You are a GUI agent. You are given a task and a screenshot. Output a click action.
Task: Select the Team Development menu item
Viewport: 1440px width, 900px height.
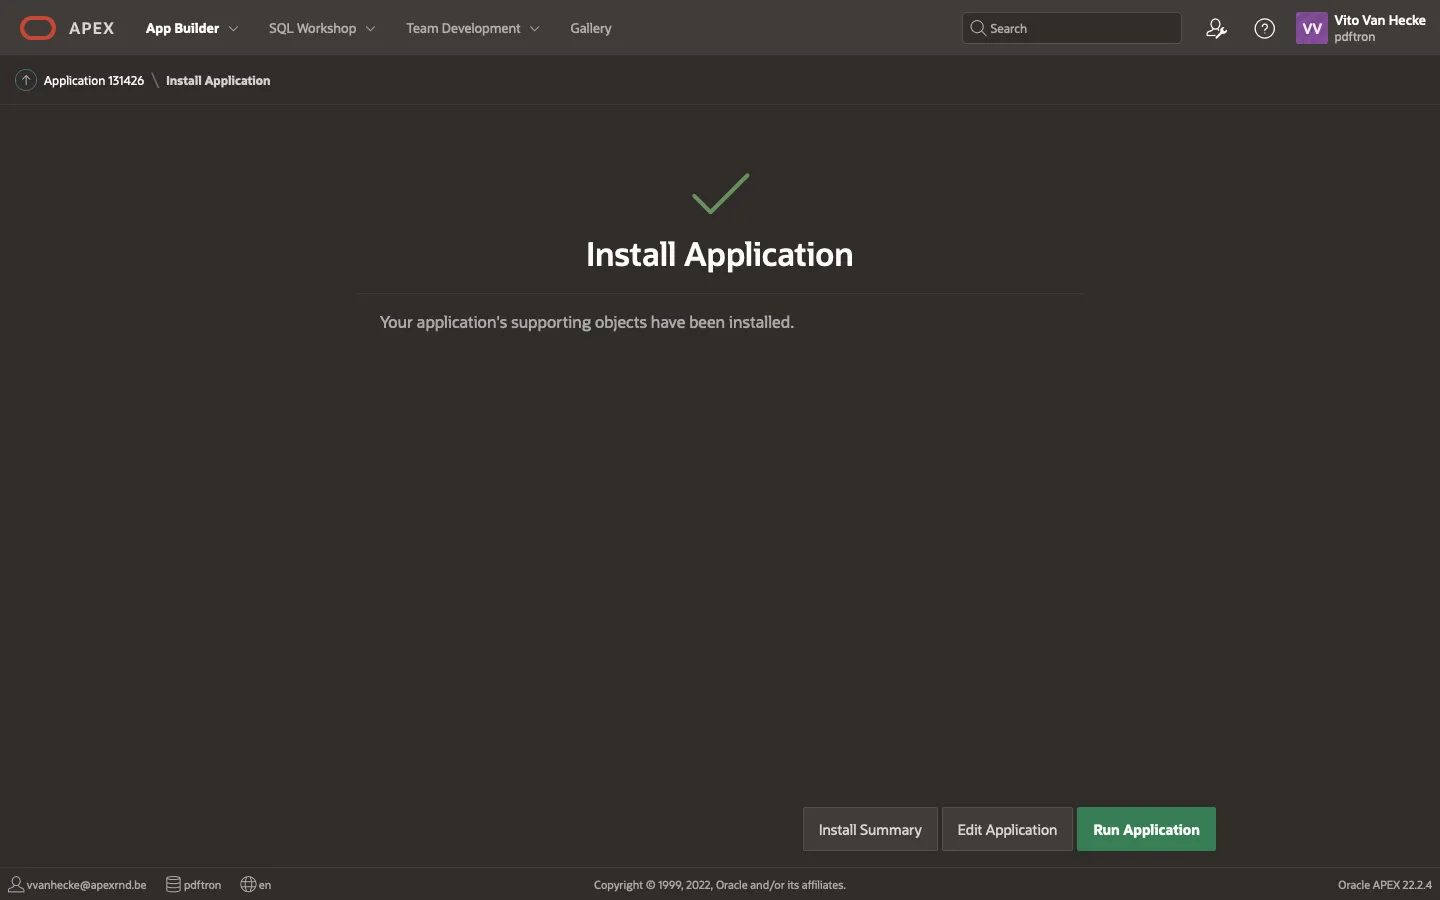[x=463, y=28]
